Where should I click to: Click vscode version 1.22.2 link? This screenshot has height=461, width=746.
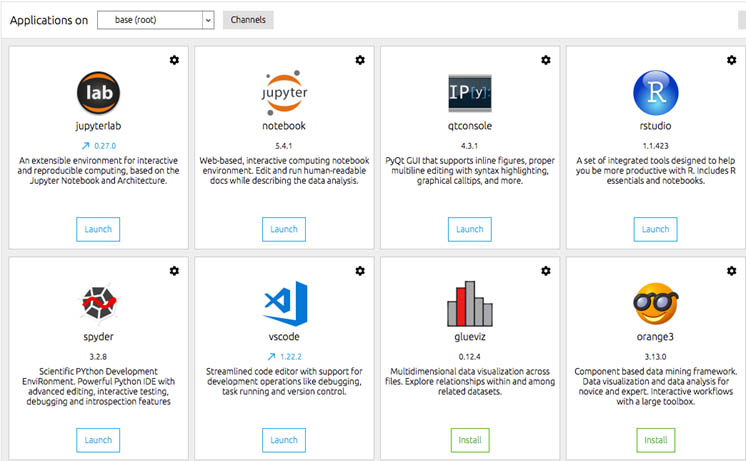[291, 356]
